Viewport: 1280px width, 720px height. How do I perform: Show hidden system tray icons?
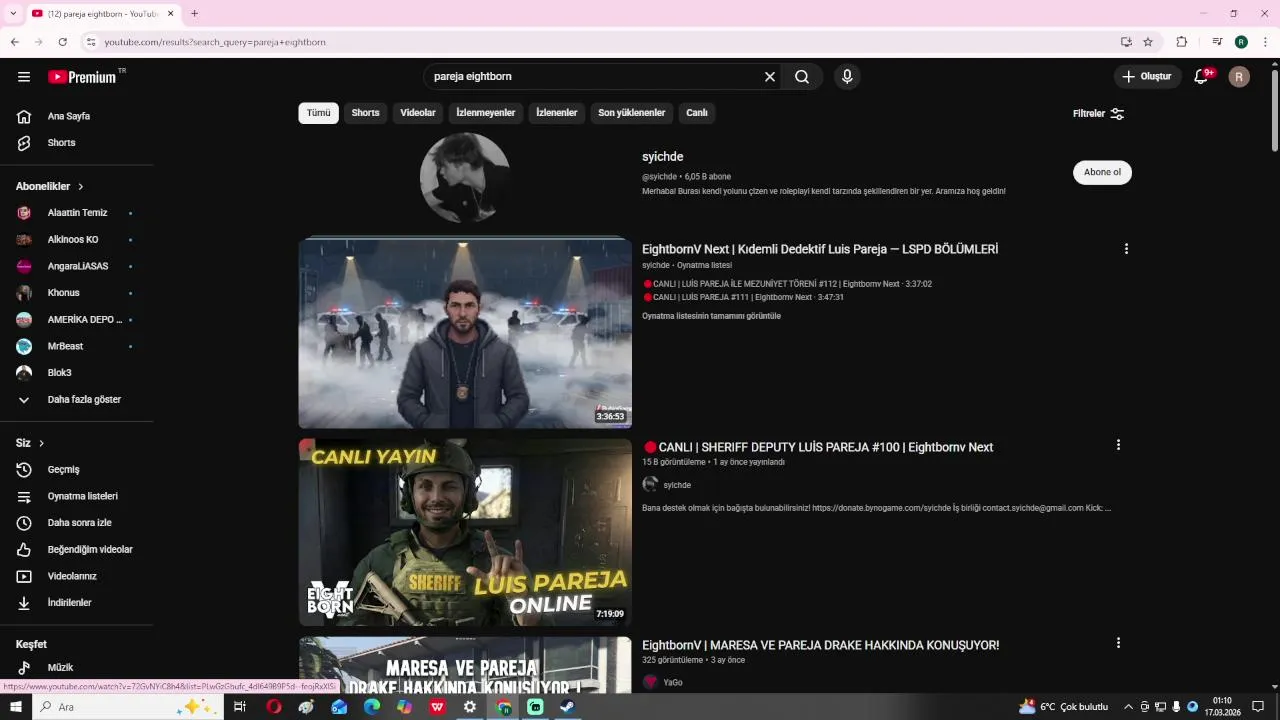tap(1129, 707)
